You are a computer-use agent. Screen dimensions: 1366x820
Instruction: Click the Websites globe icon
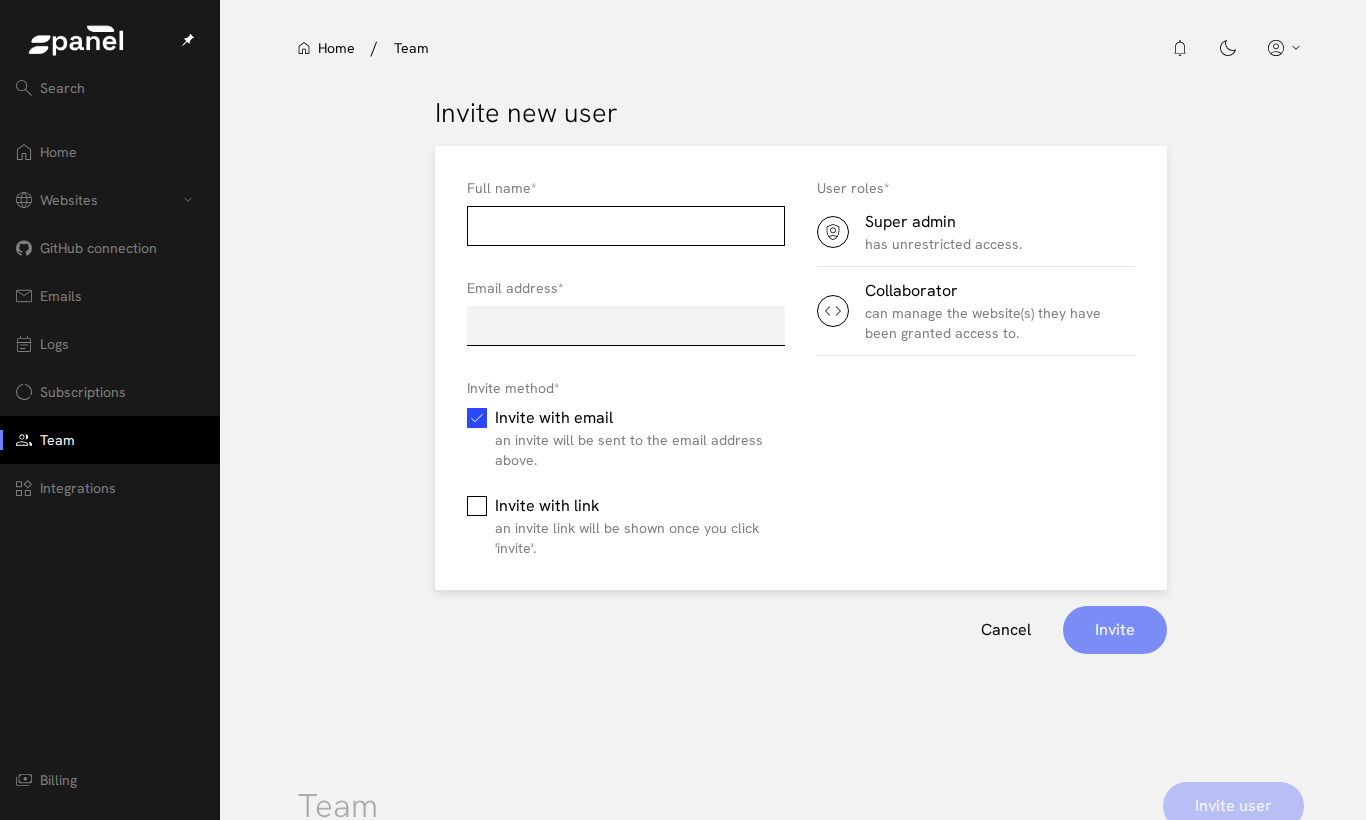pos(24,200)
